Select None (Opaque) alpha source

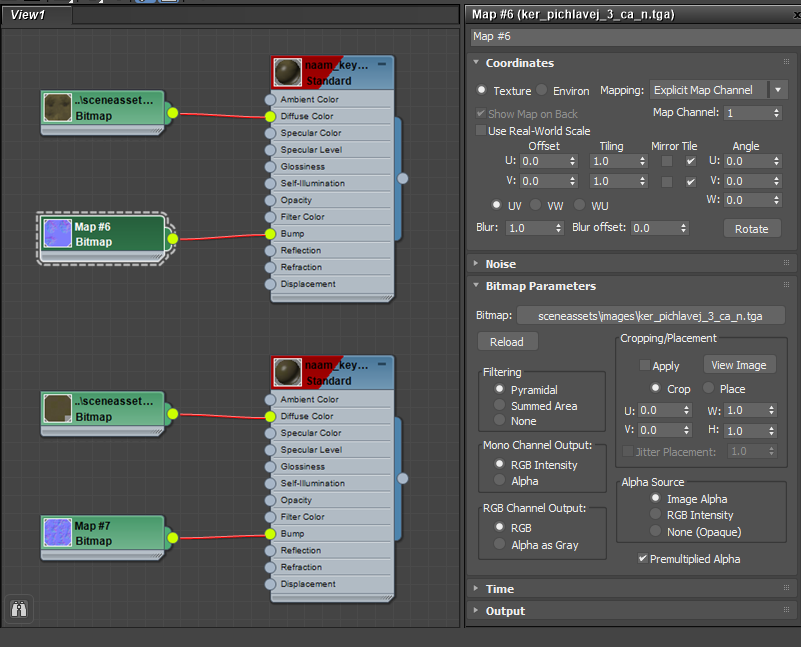pyautogui.click(x=655, y=531)
